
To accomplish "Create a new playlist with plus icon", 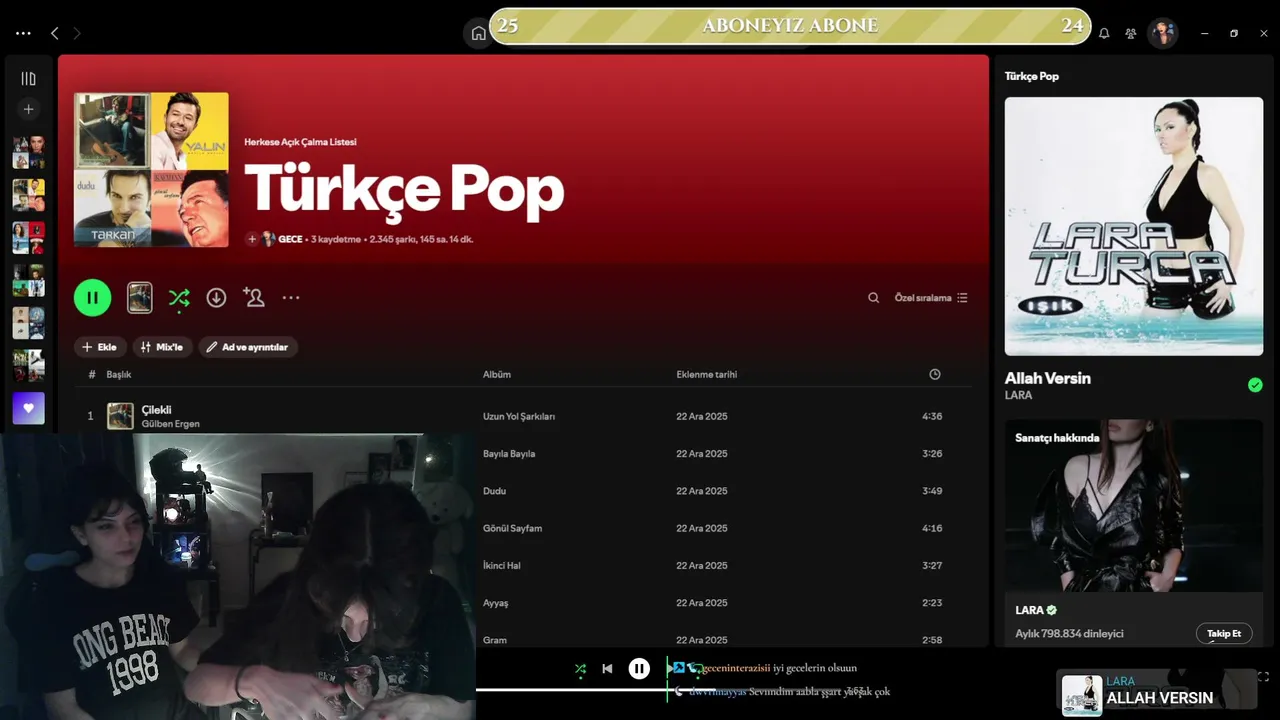I will pyautogui.click(x=28, y=109).
